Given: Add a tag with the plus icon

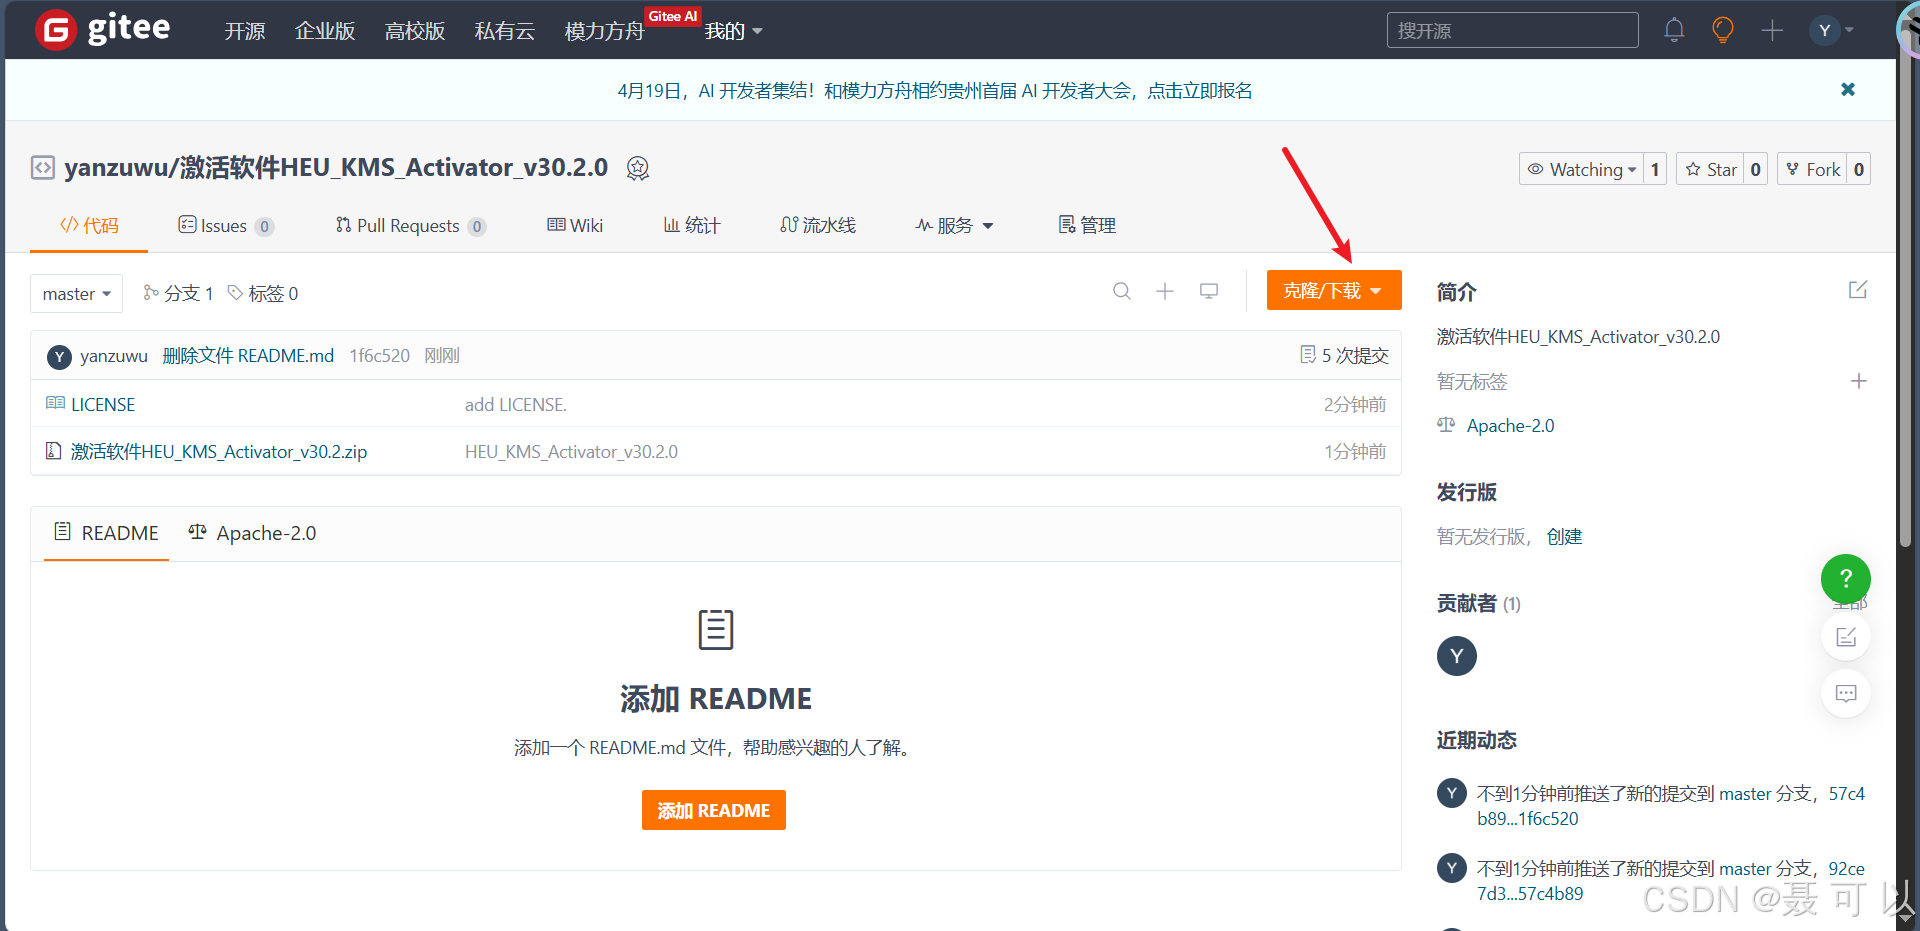Looking at the screenshot, I should click(1858, 381).
